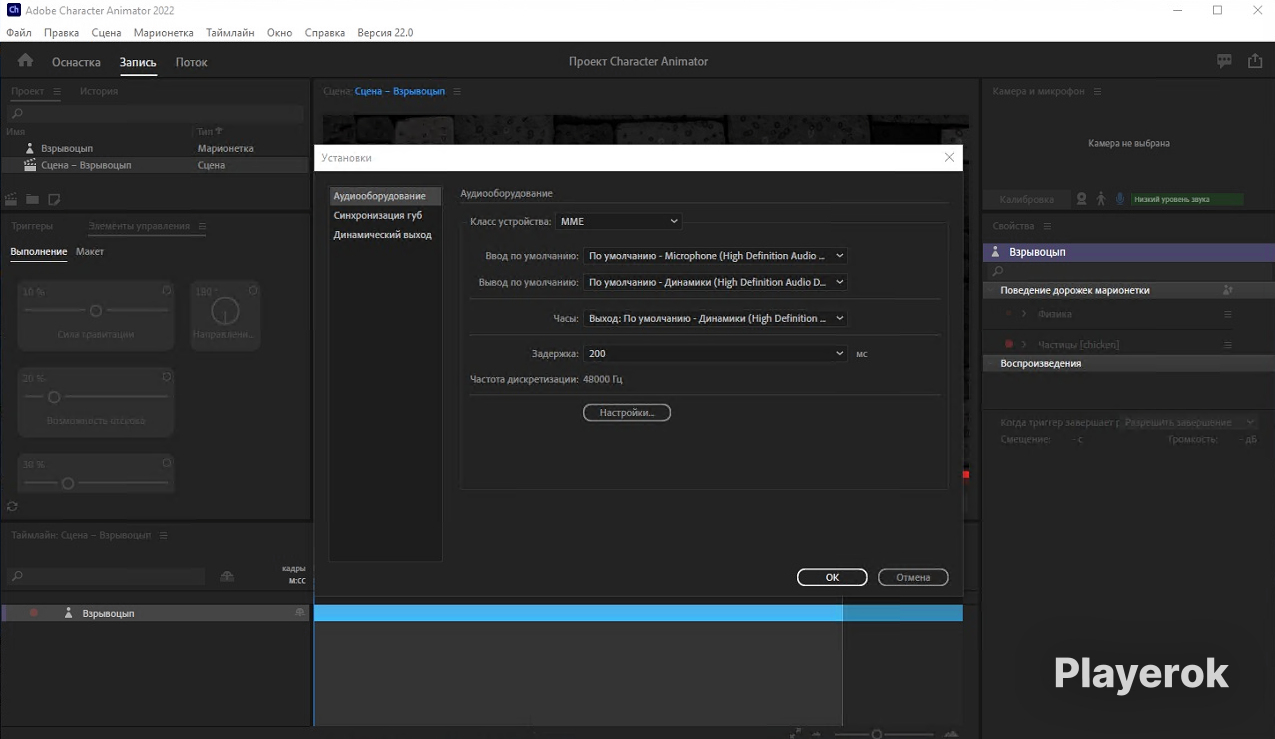Select Синхронизация губ in preferences list
1275x739 pixels.
pyautogui.click(x=377, y=215)
